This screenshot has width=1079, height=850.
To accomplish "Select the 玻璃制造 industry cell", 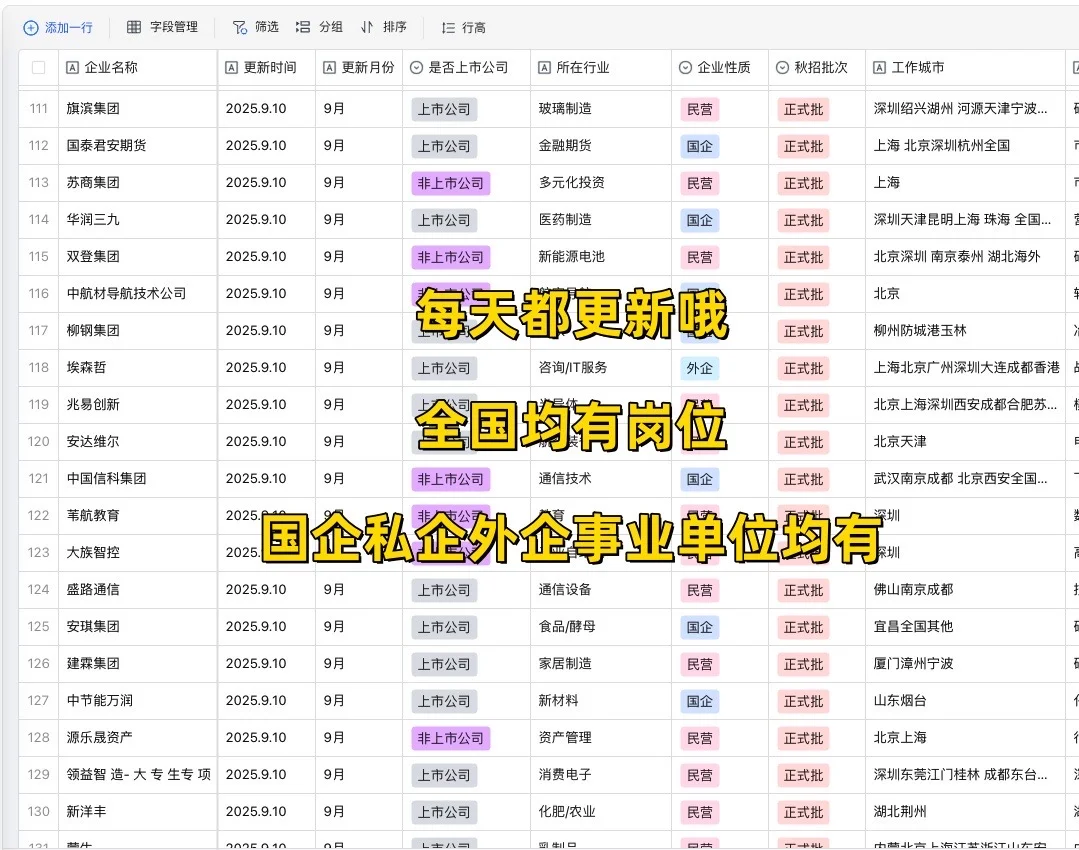I will pos(601,109).
